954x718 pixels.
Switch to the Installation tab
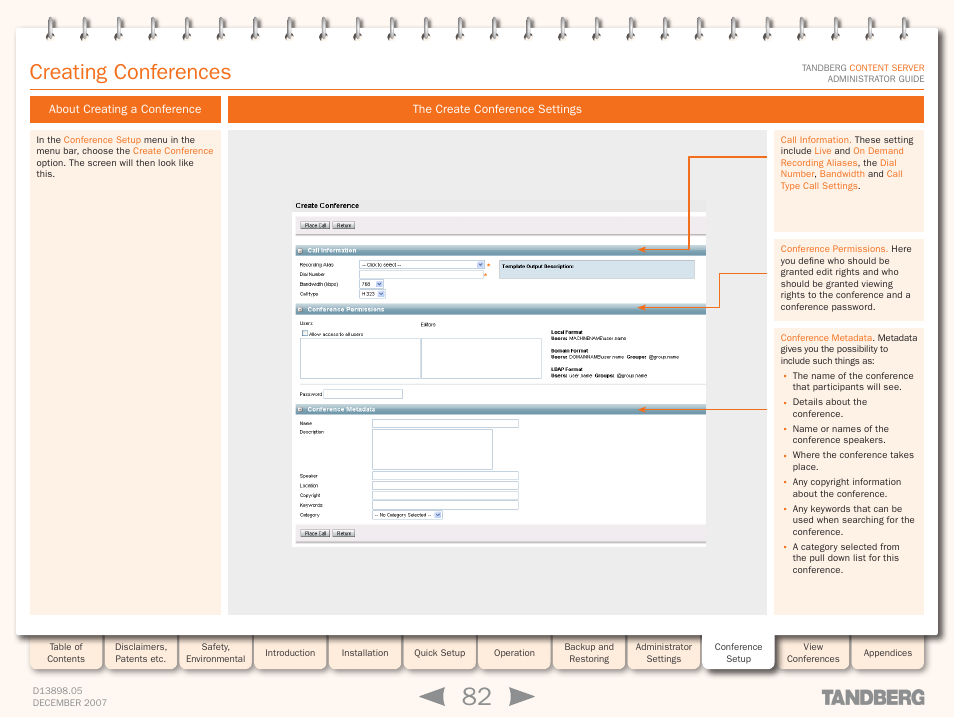[365, 653]
